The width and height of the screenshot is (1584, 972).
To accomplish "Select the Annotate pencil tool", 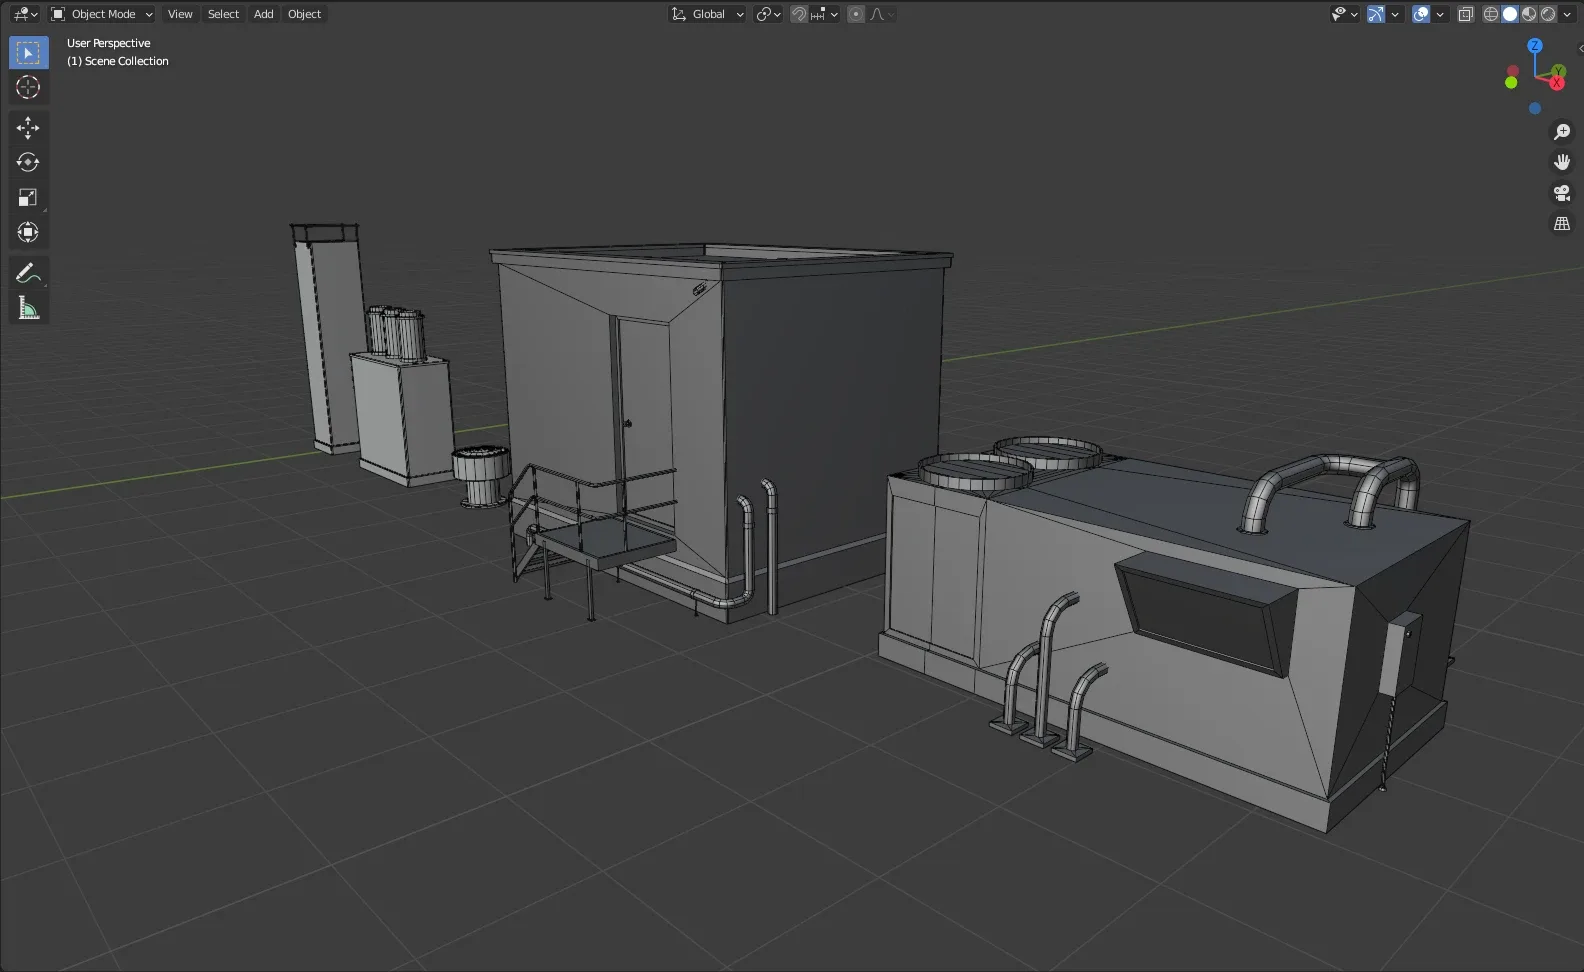I will (28, 273).
